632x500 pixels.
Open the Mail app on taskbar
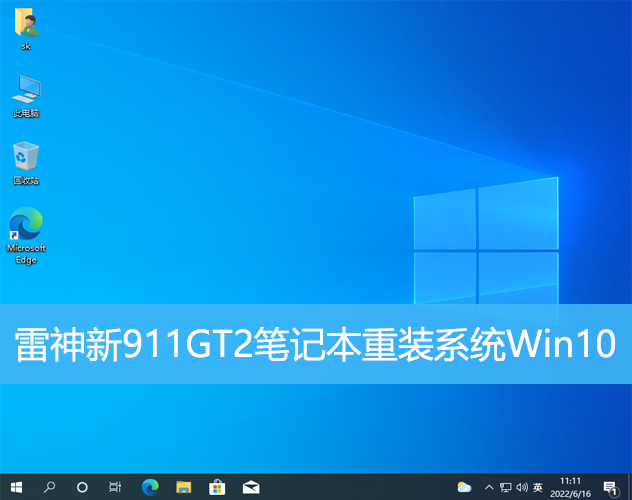[x=250, y=487]
